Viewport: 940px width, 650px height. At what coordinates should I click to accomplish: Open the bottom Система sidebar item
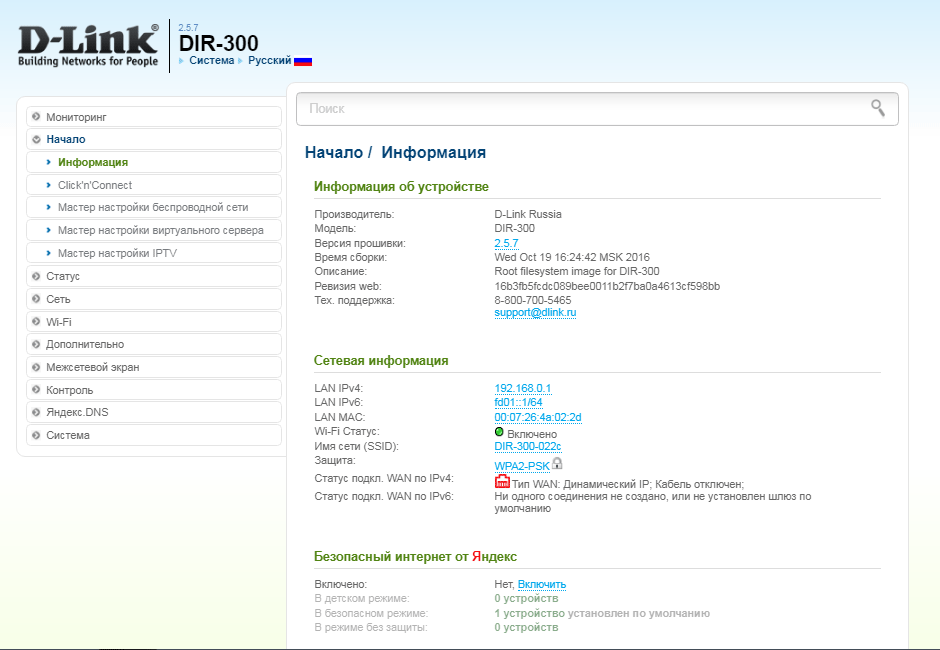click(154, 435)
